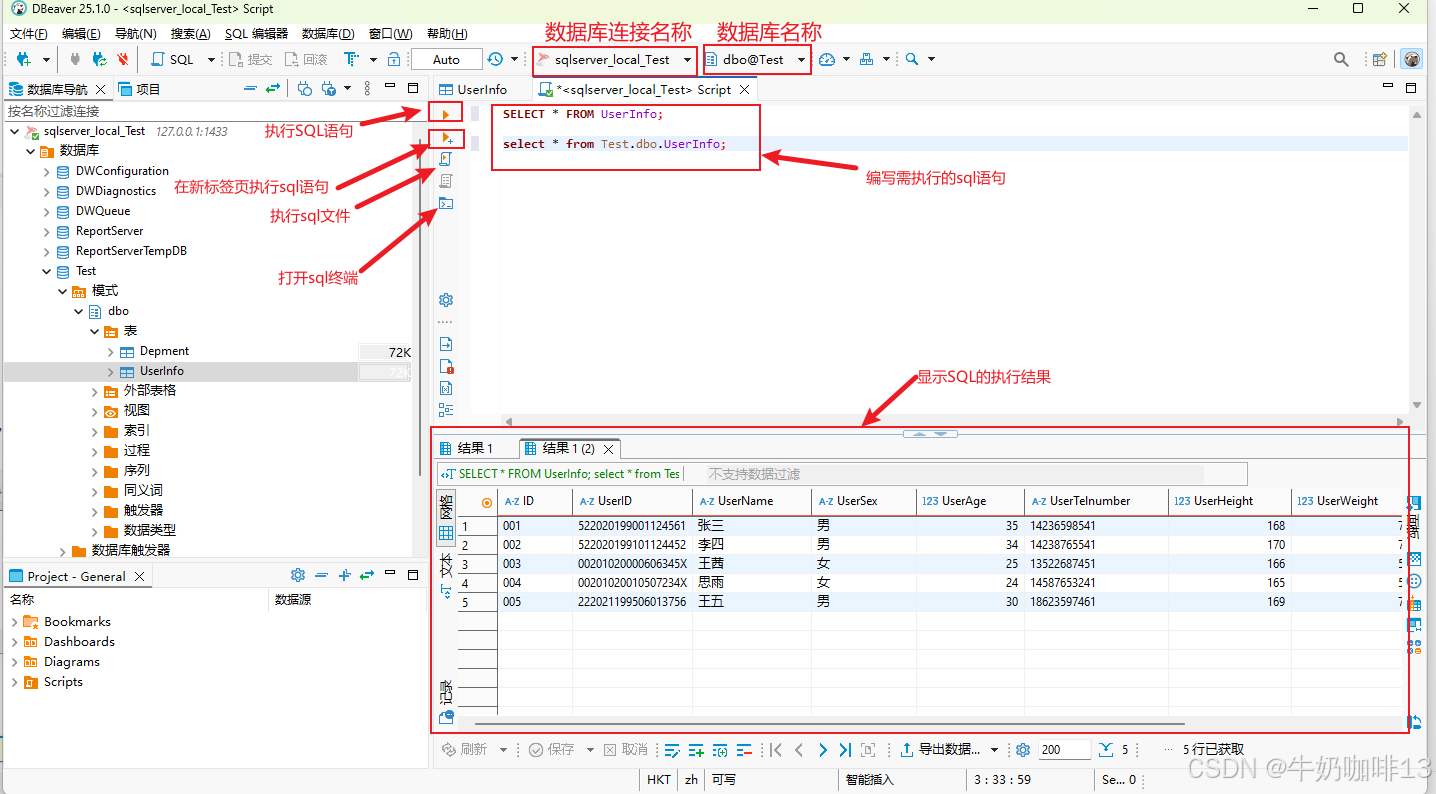Click the 回滚 rollback button

[x=306, y=59]
